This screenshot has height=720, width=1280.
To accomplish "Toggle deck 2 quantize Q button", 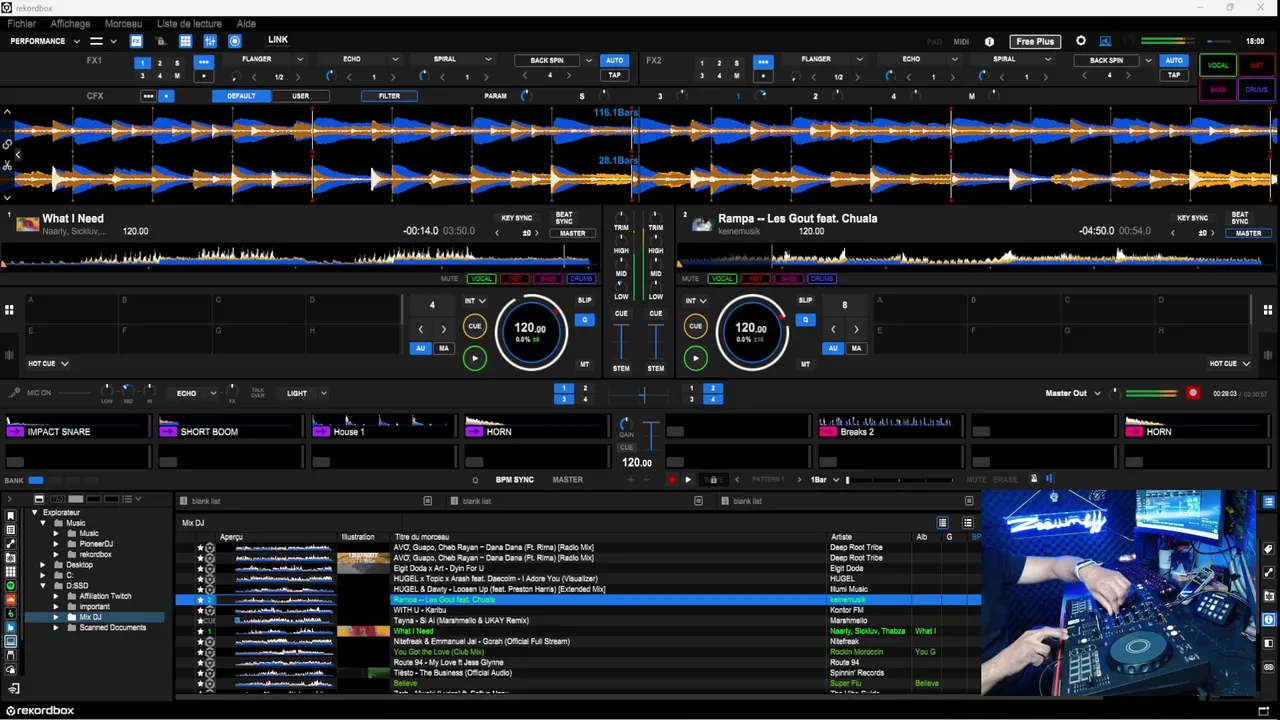I will coord(805,320).
